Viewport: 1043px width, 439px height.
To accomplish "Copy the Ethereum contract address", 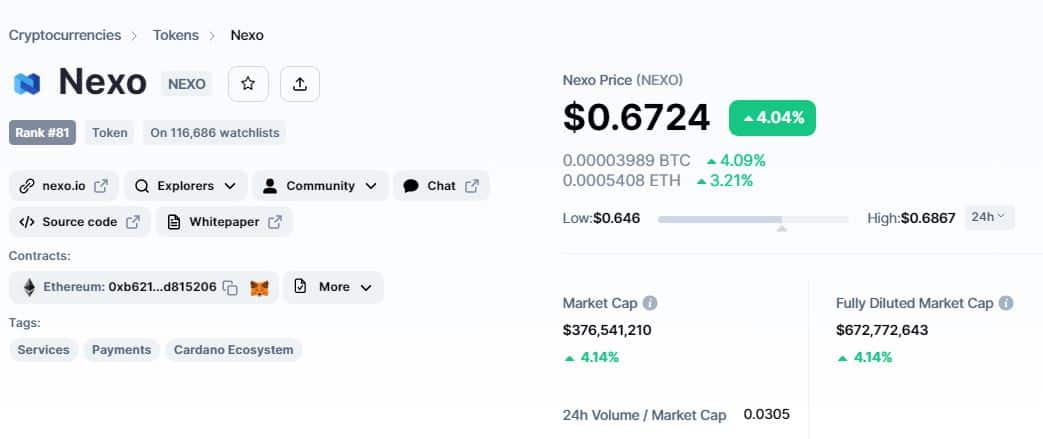I will [x=230, y=287].
